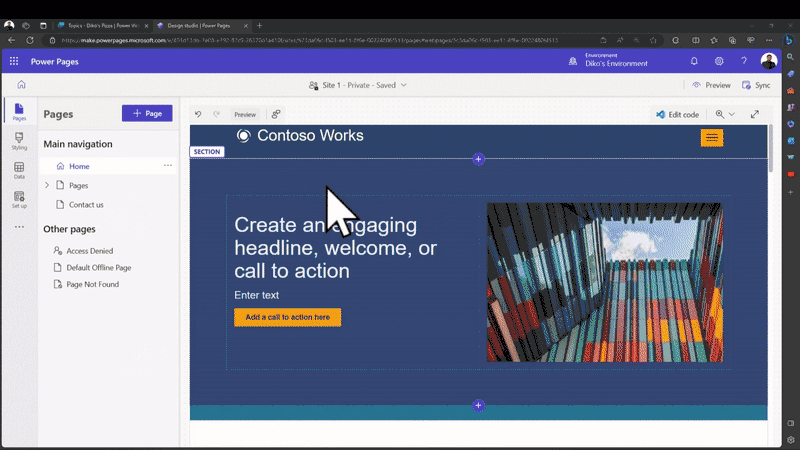Open Home page more options ellipsis
Screen dimensions: 800x450
click(x=168, y=166)
